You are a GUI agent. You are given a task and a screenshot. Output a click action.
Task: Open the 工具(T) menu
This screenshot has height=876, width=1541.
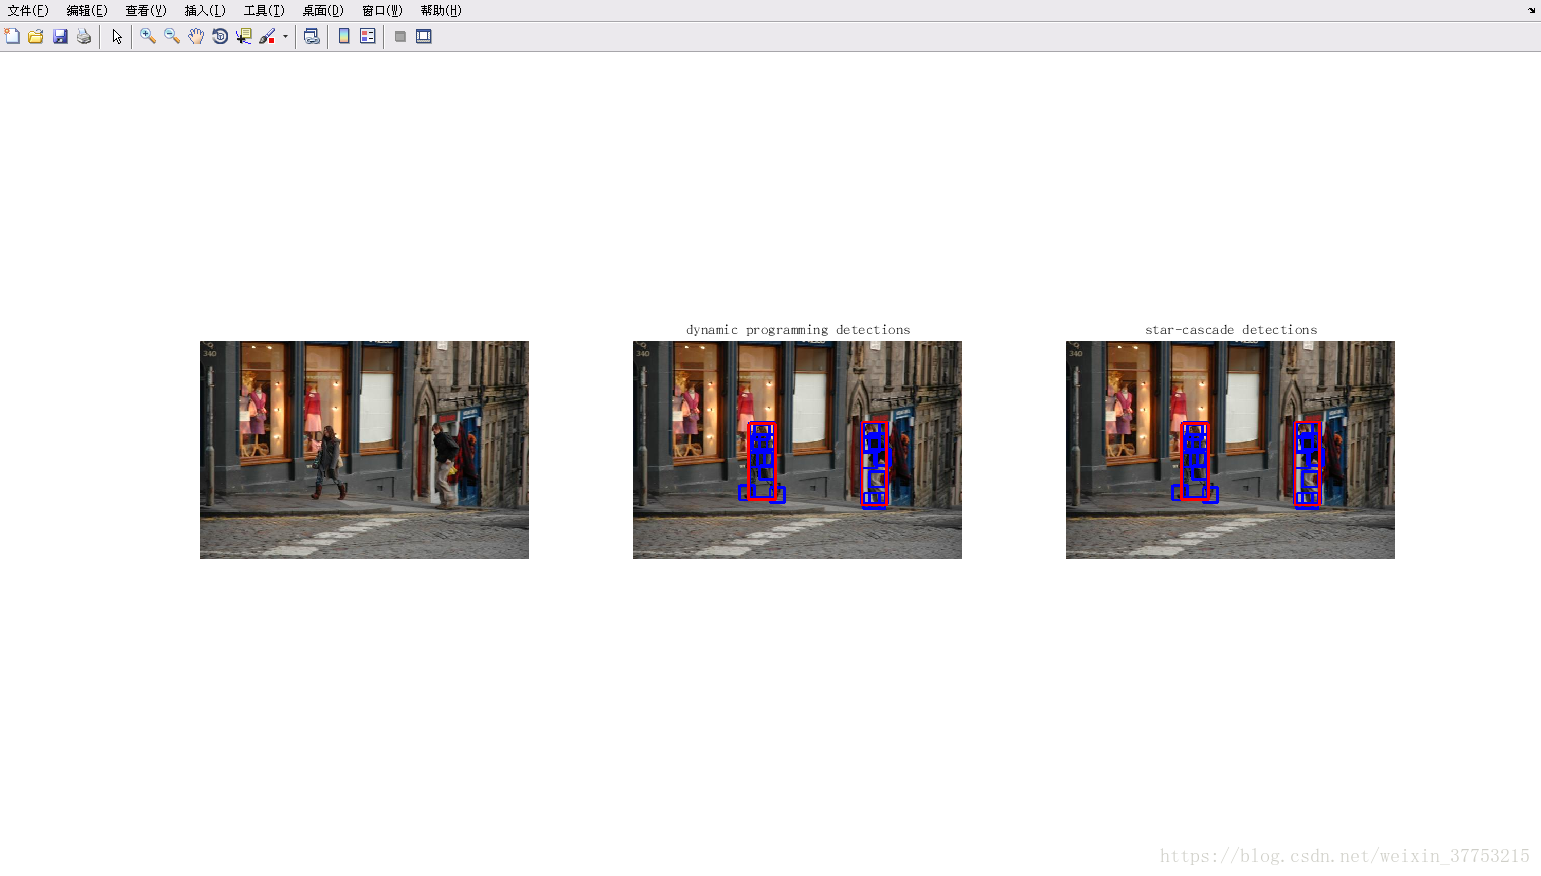[x=264, y=11]
